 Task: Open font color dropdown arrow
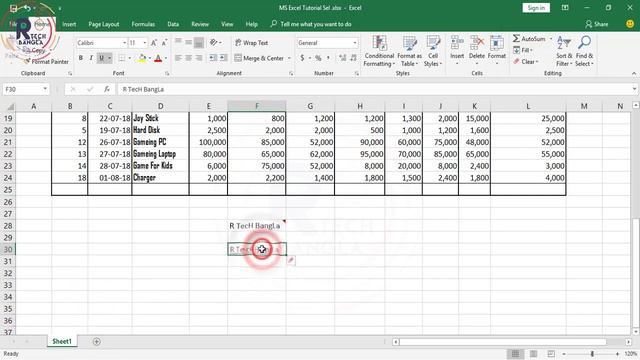pos(166,58)
